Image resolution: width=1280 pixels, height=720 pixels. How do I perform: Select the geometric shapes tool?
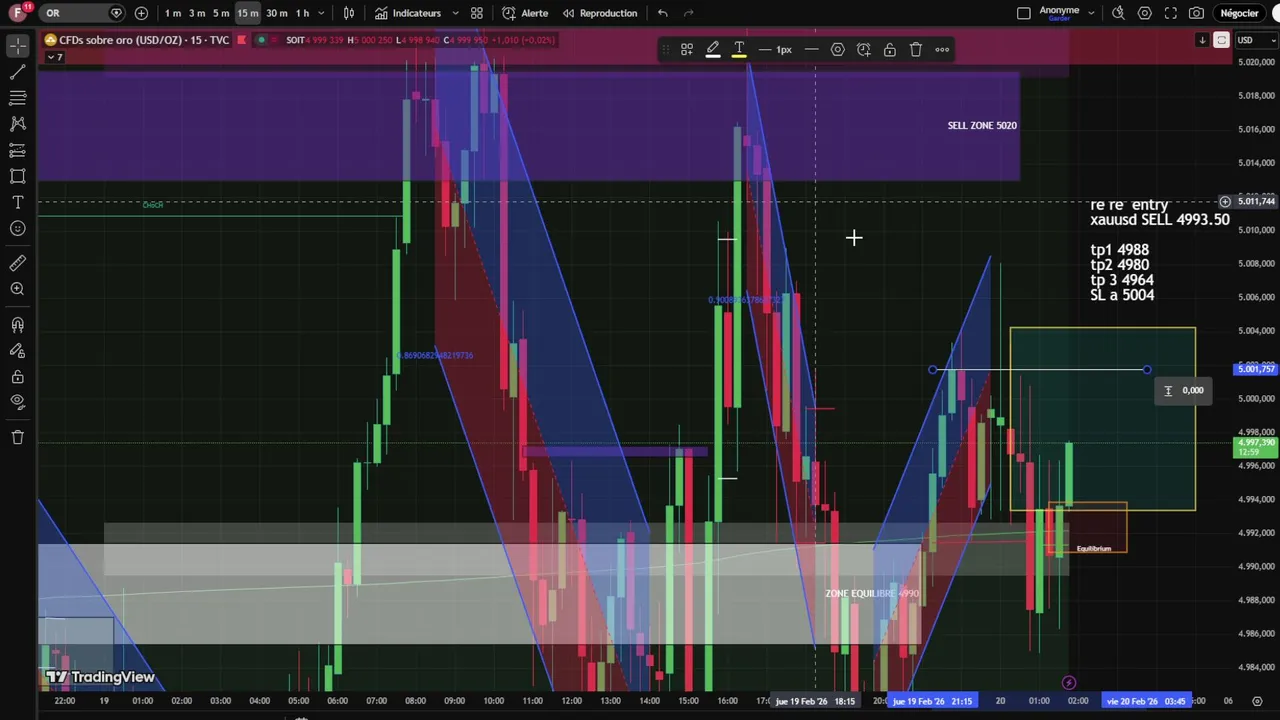click(17, 176)
